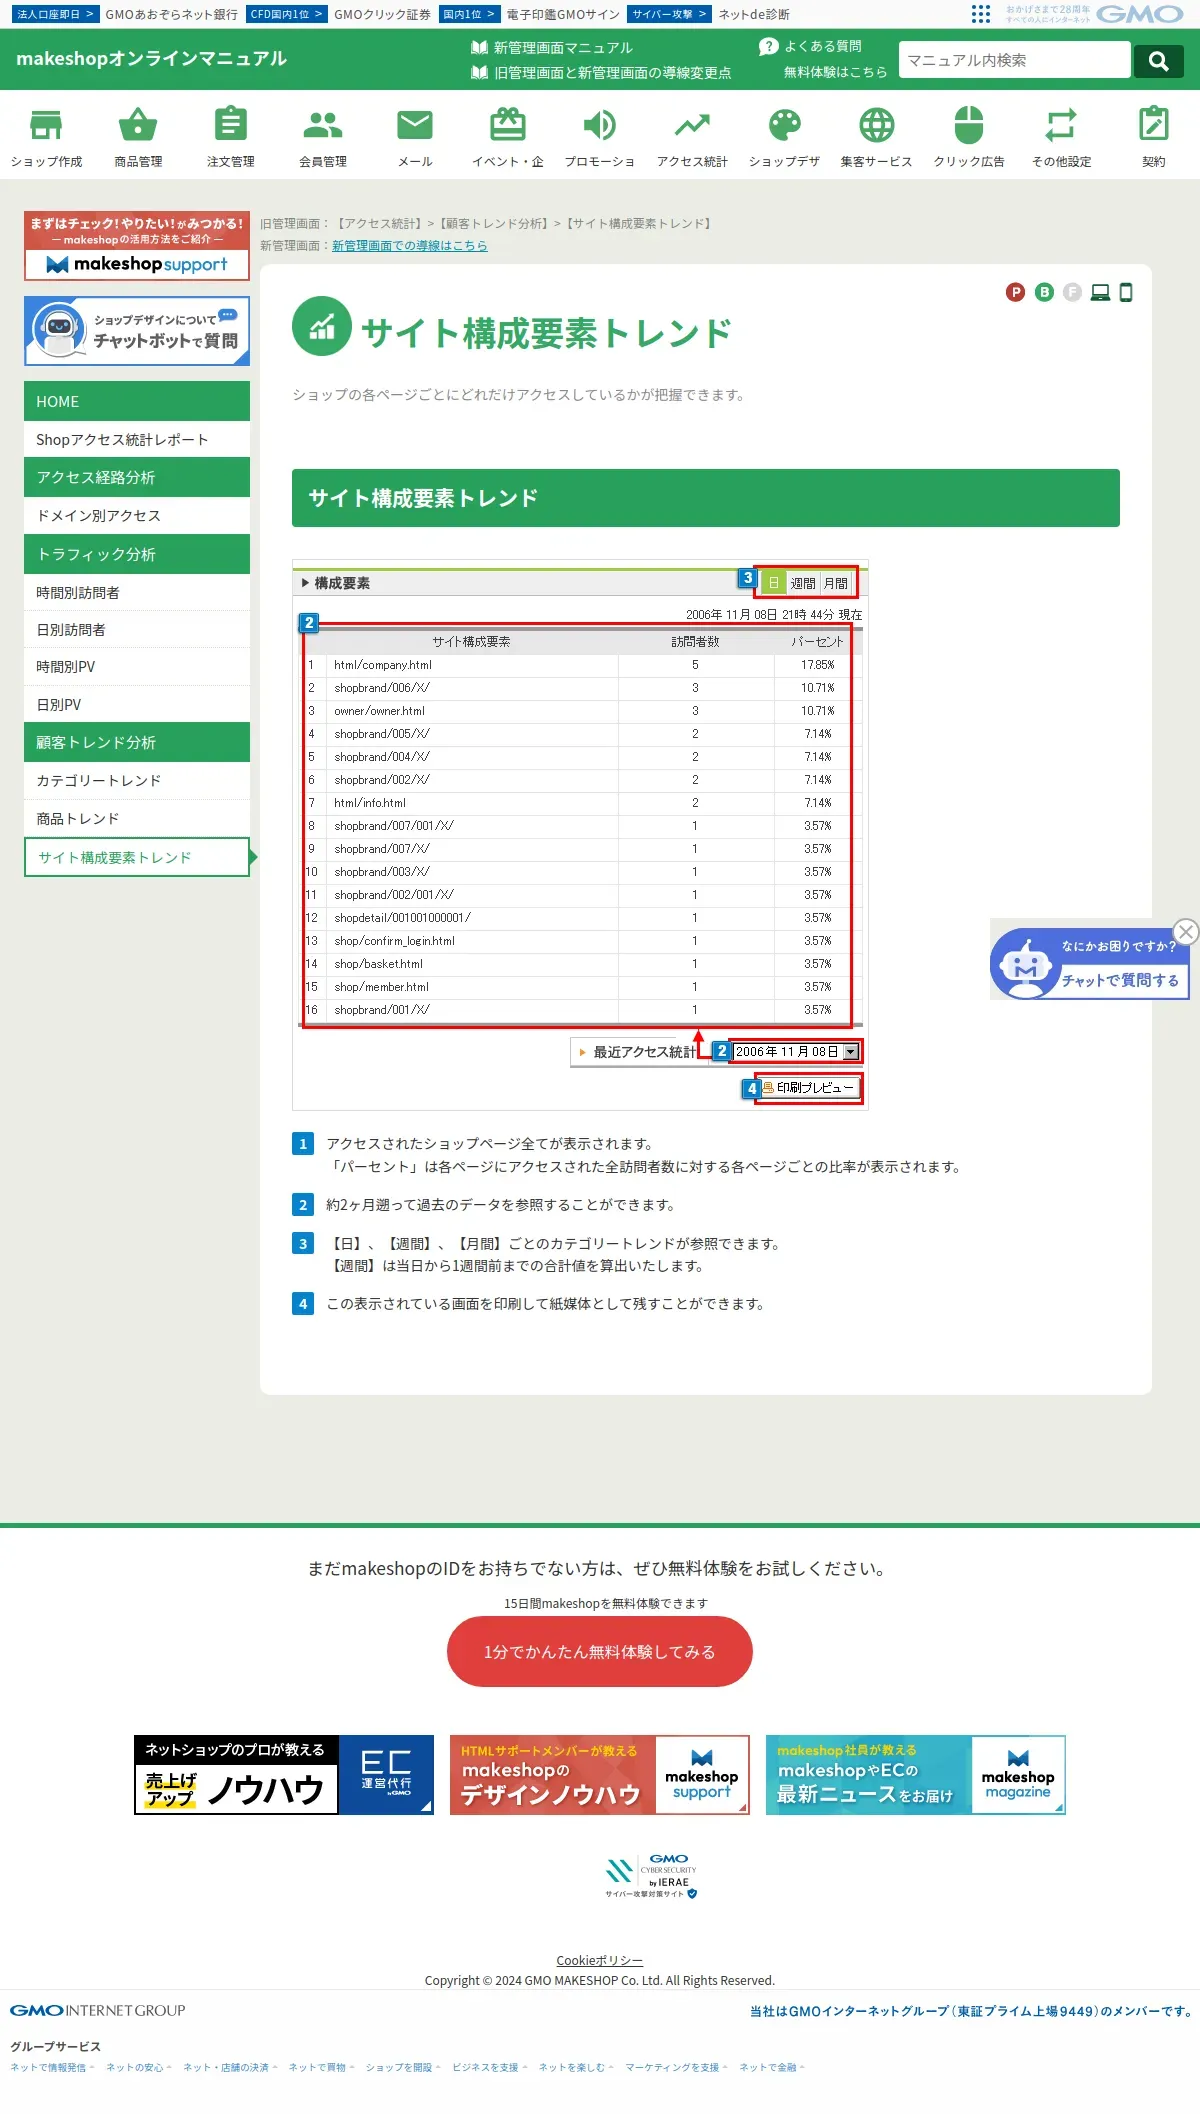The height and width of the screenshot is (2114, 1200).
Task: Click the GMO logo in header
Action: click(1140, 14)
